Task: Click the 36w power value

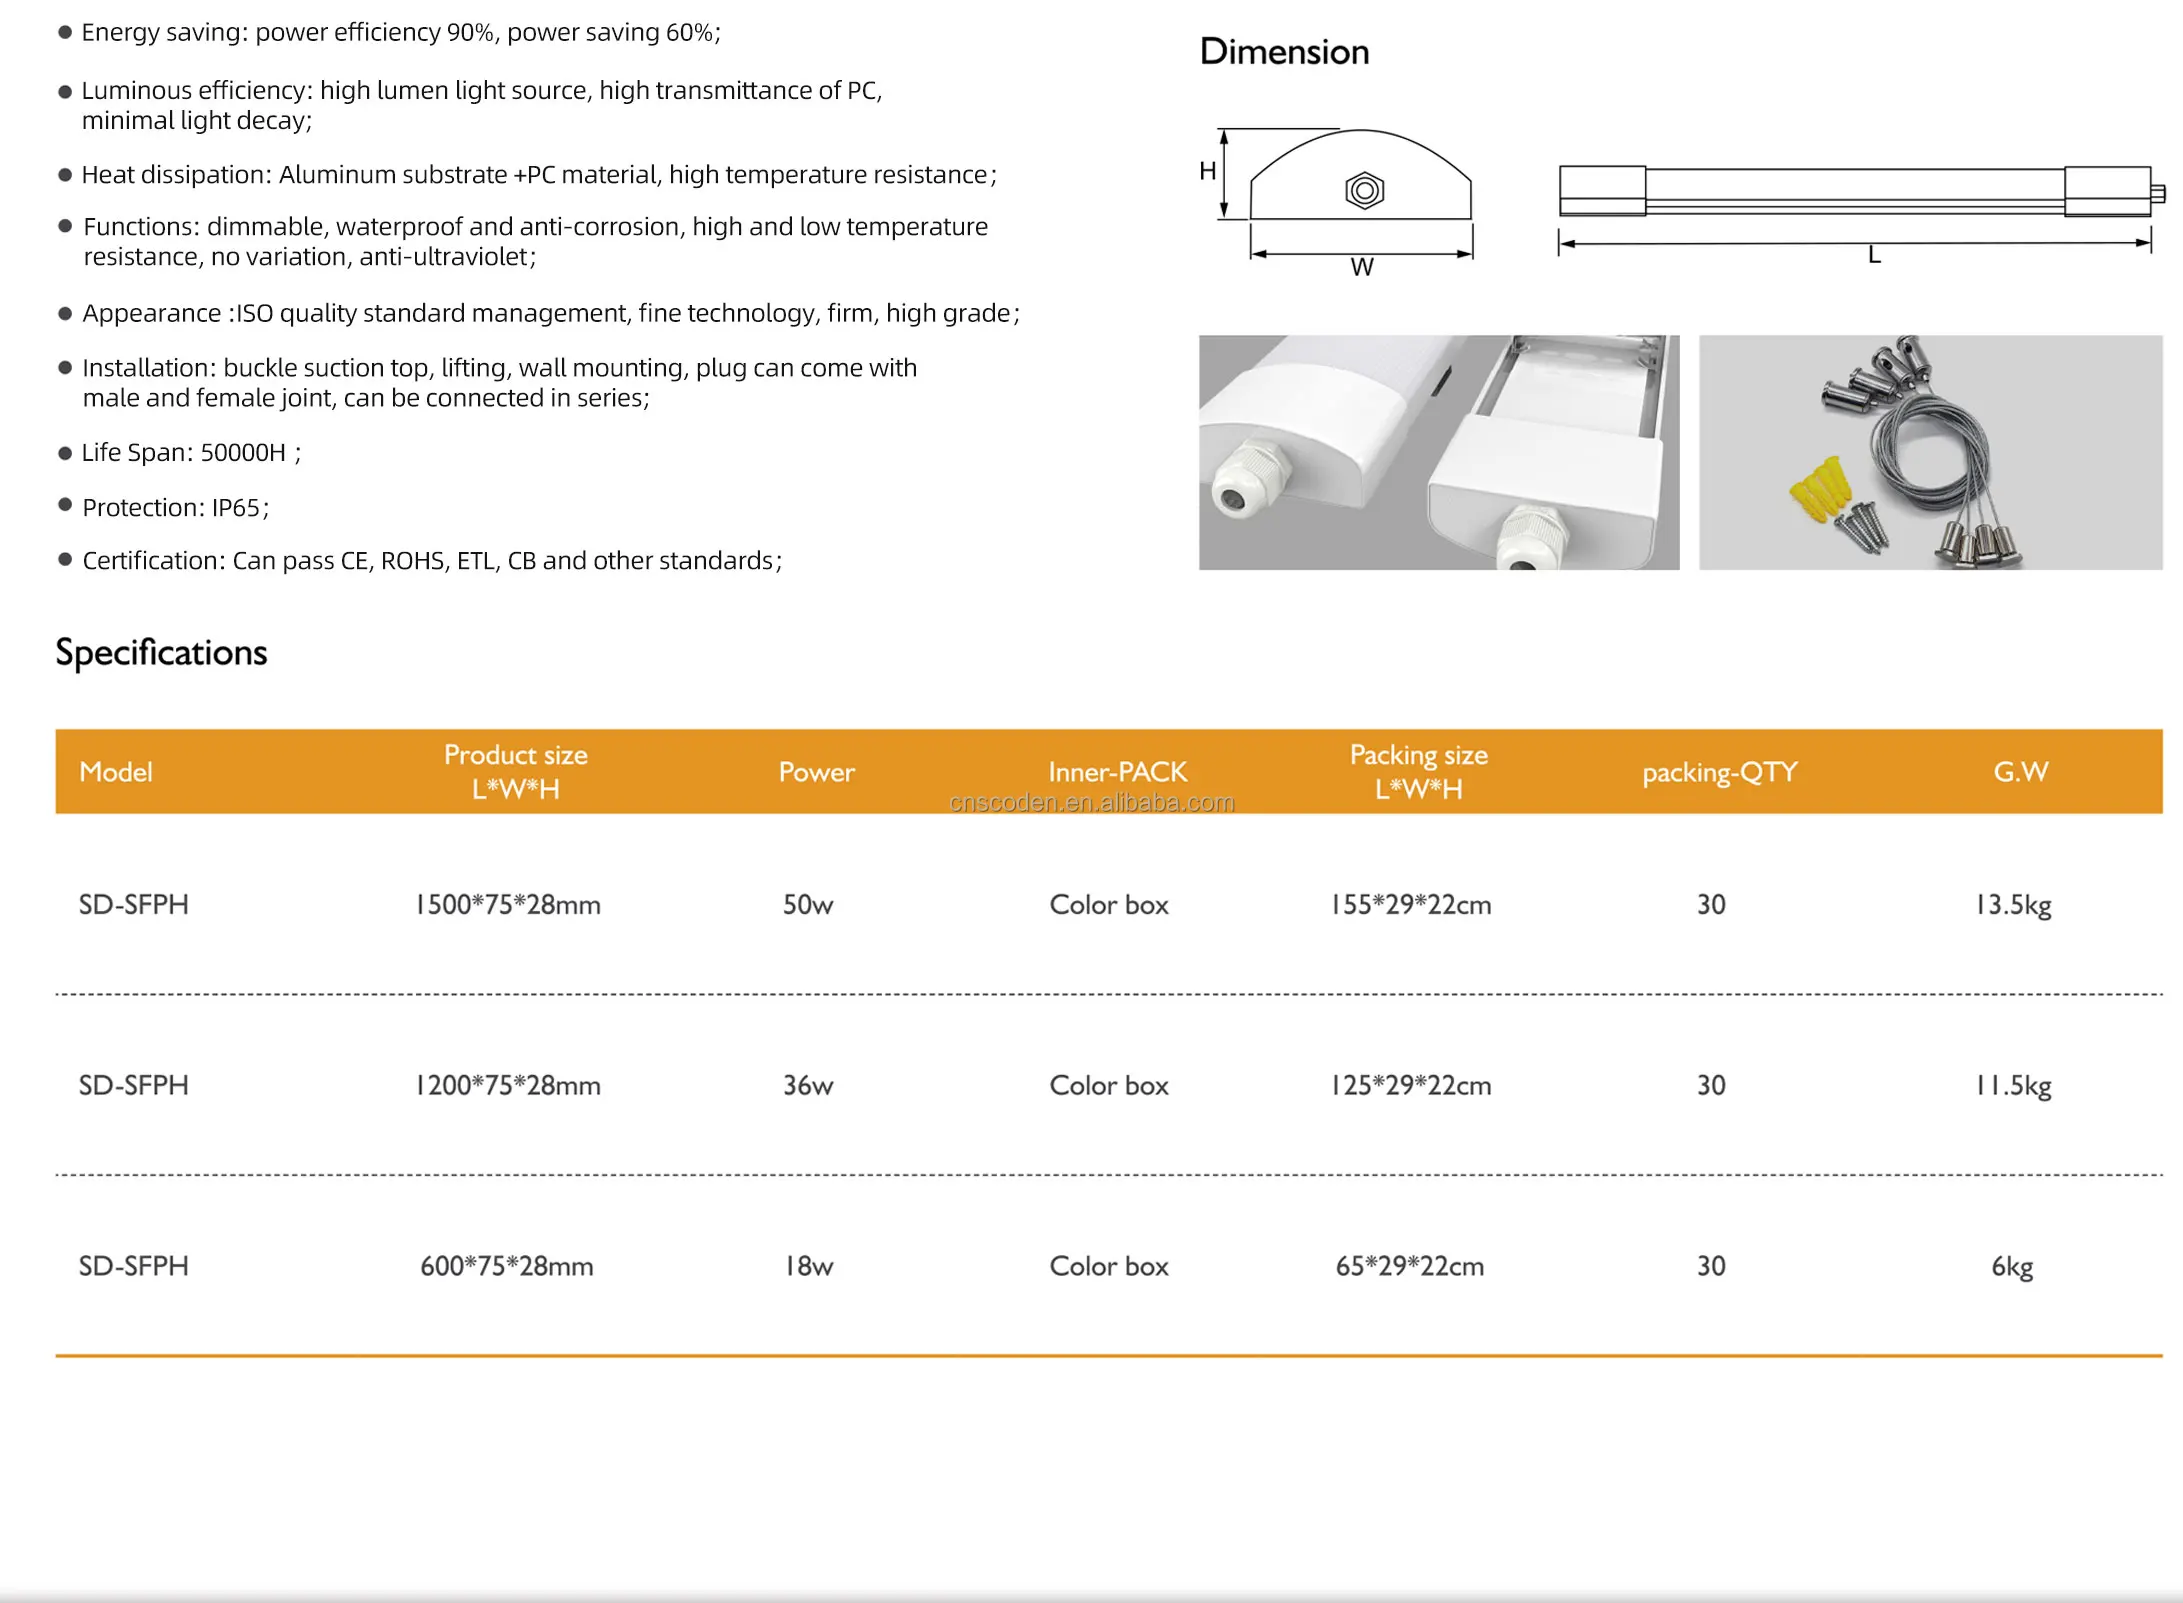Action: 808,1086
